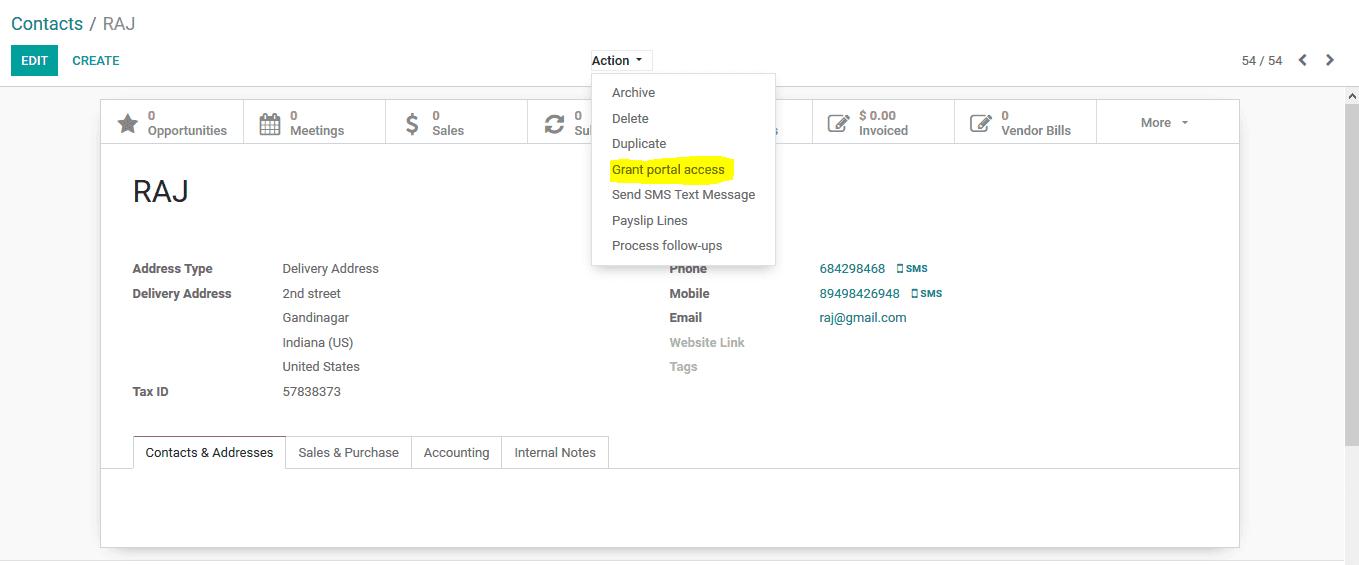
Task: Switch to Contacts & Addresses tab
Action: pos(209,452)
